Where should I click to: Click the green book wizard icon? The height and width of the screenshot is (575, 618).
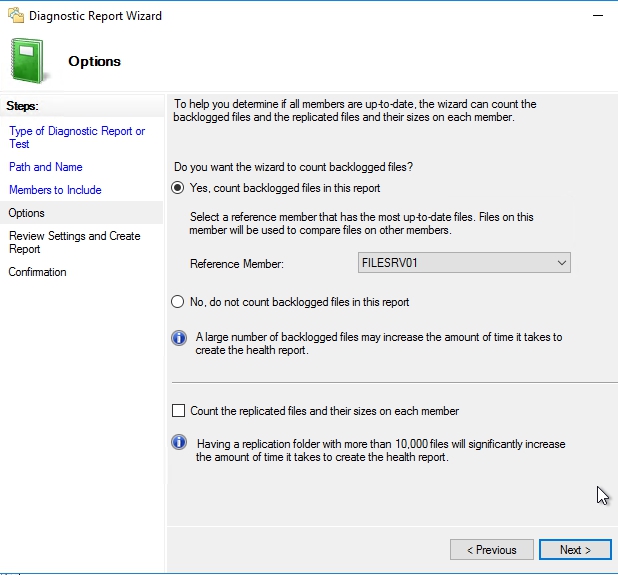pos(29,61)
